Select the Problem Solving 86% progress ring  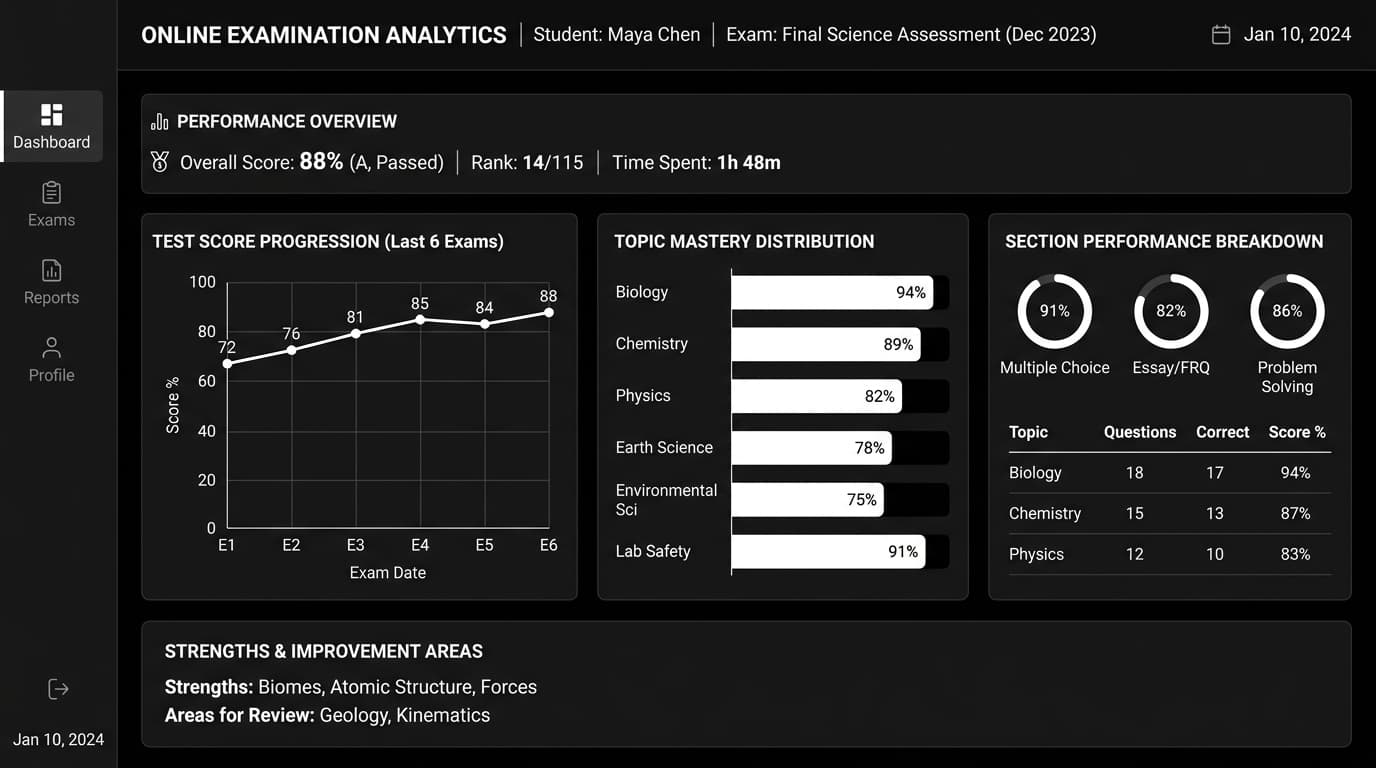[x=1287, y=311]
